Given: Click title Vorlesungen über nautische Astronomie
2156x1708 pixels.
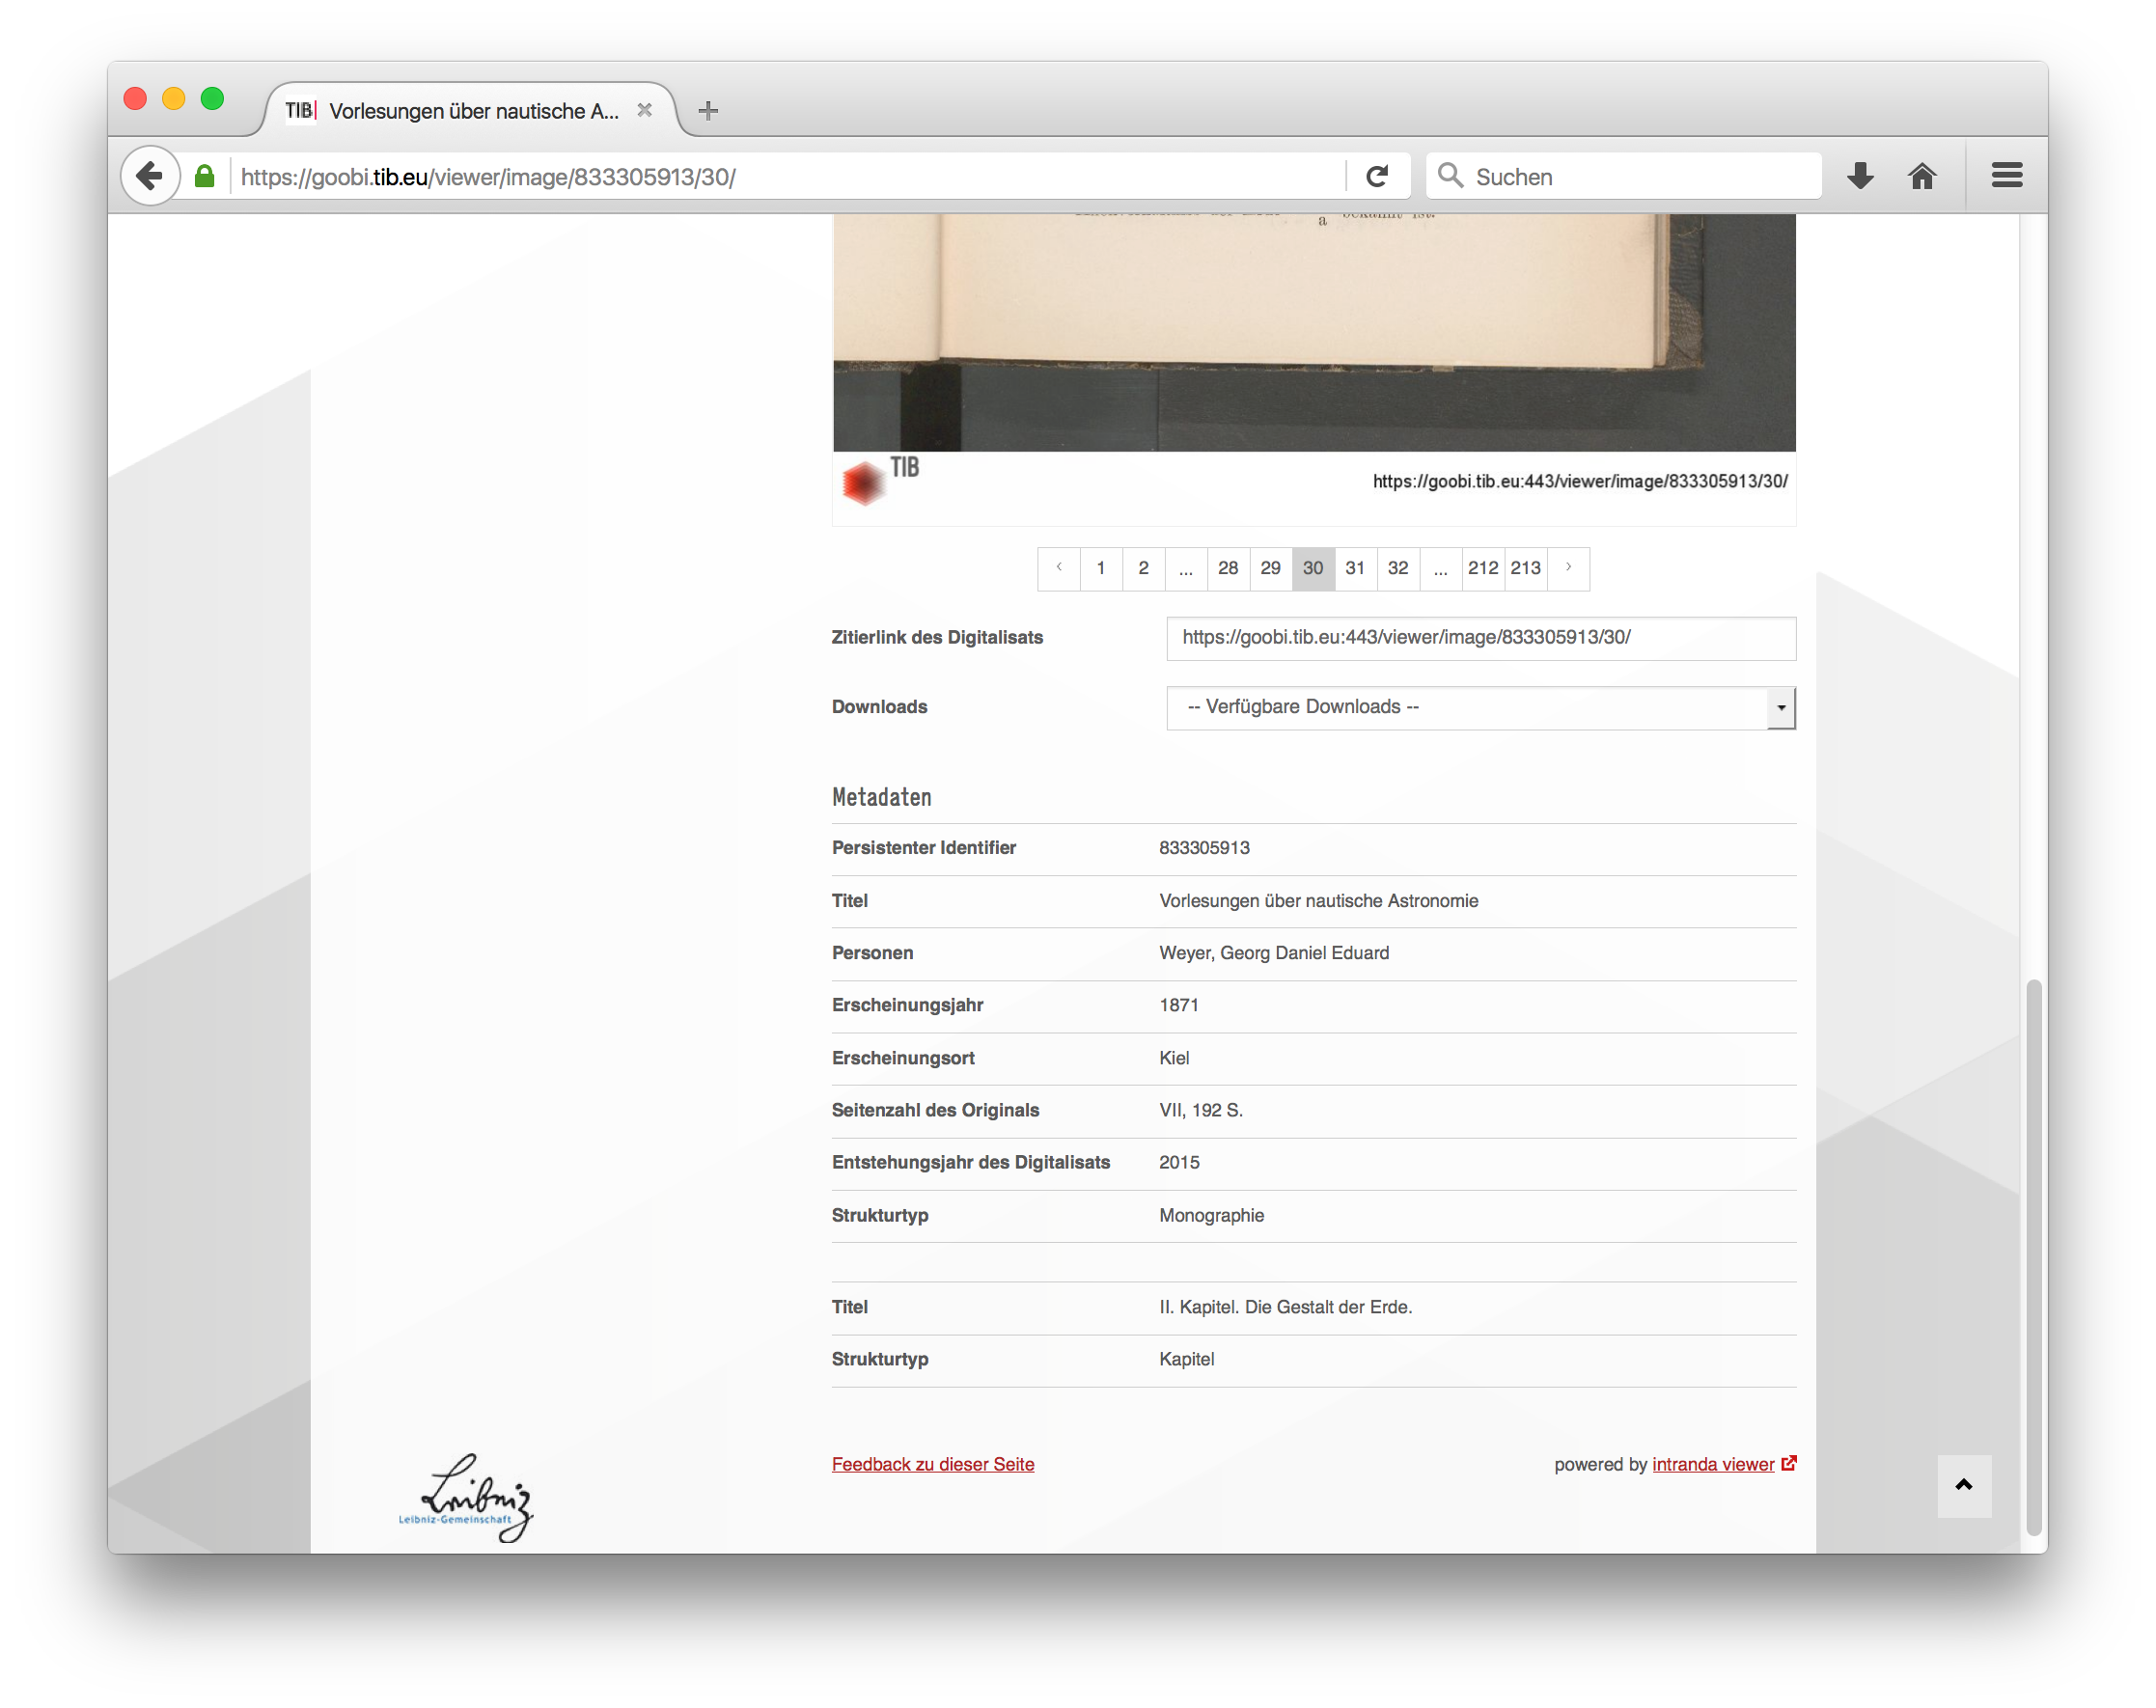Looking at the screenshot, I should click(1319, 901).
